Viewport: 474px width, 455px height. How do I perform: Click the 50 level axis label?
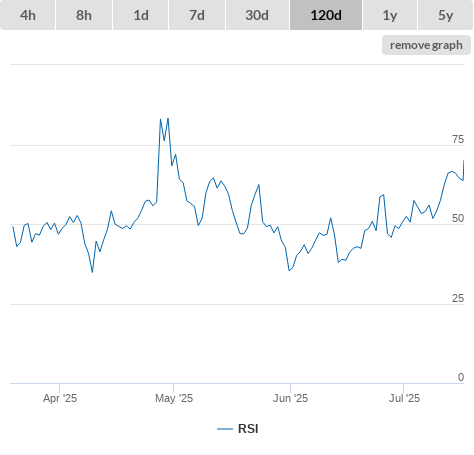(458, 219)
